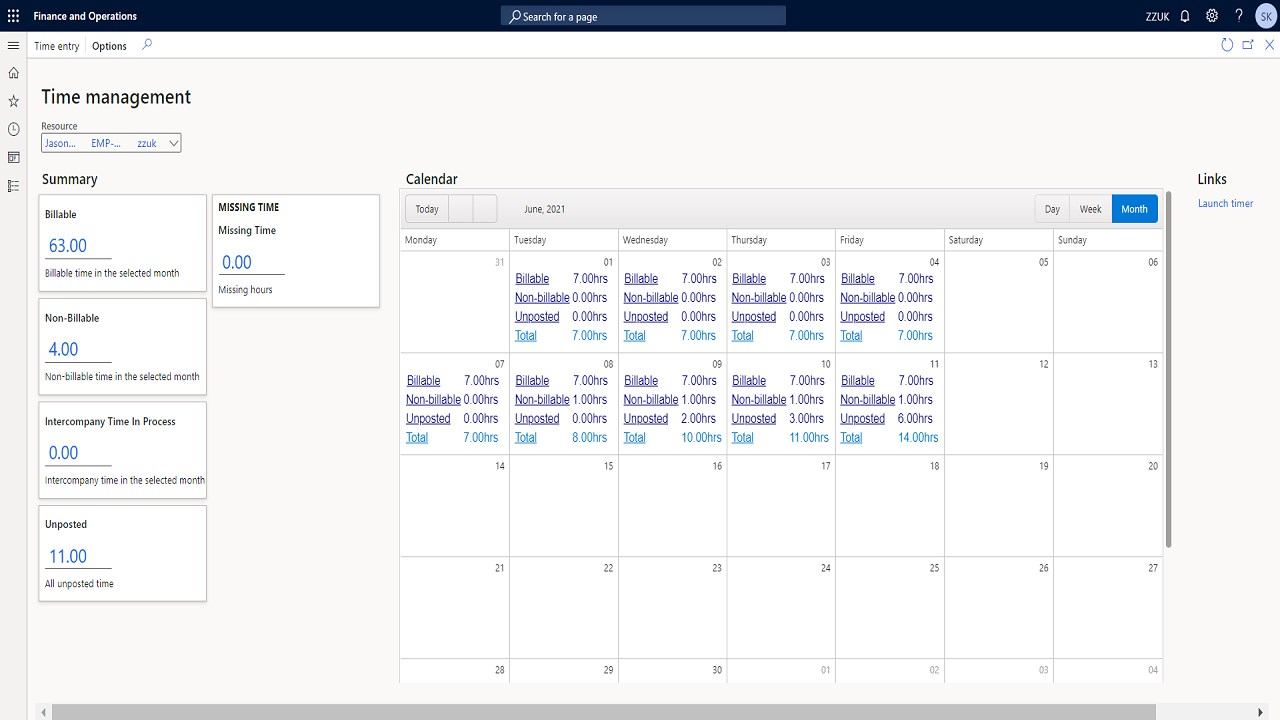Open the Recent clock icon
1280x720 pixels.
pos(13,129)
